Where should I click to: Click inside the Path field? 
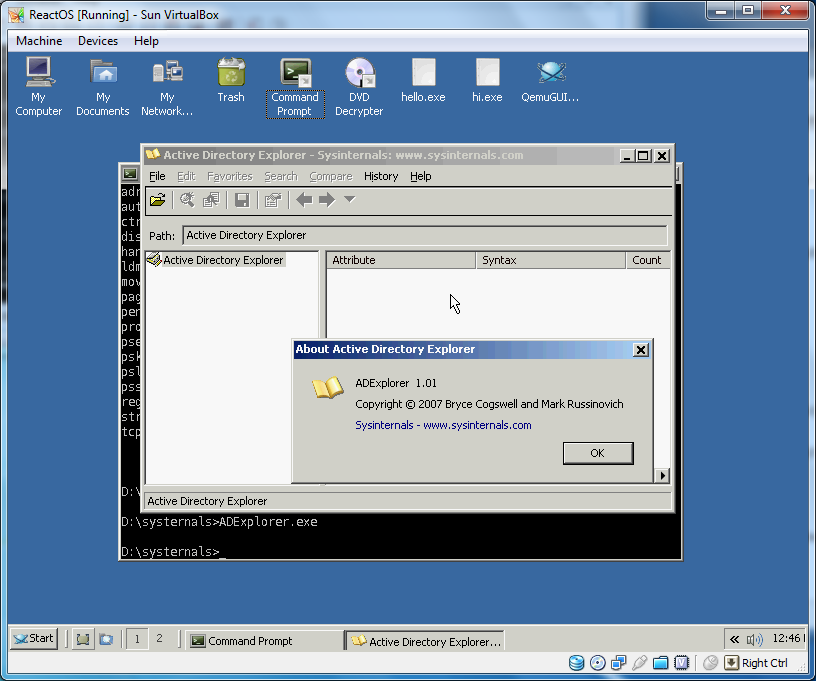[424, 236]
